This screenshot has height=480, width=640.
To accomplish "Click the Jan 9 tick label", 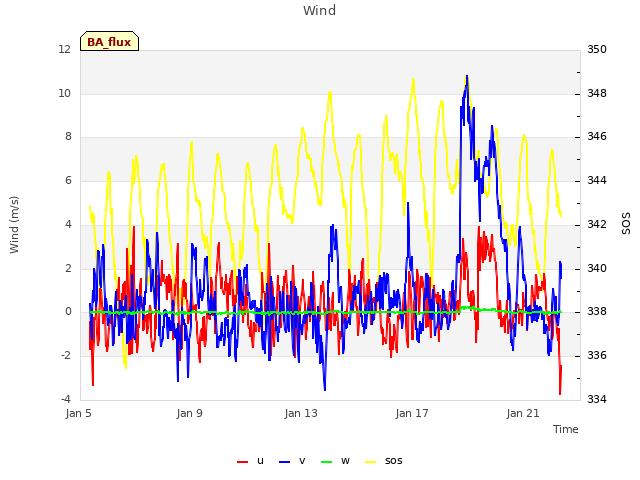I will 189,413.
